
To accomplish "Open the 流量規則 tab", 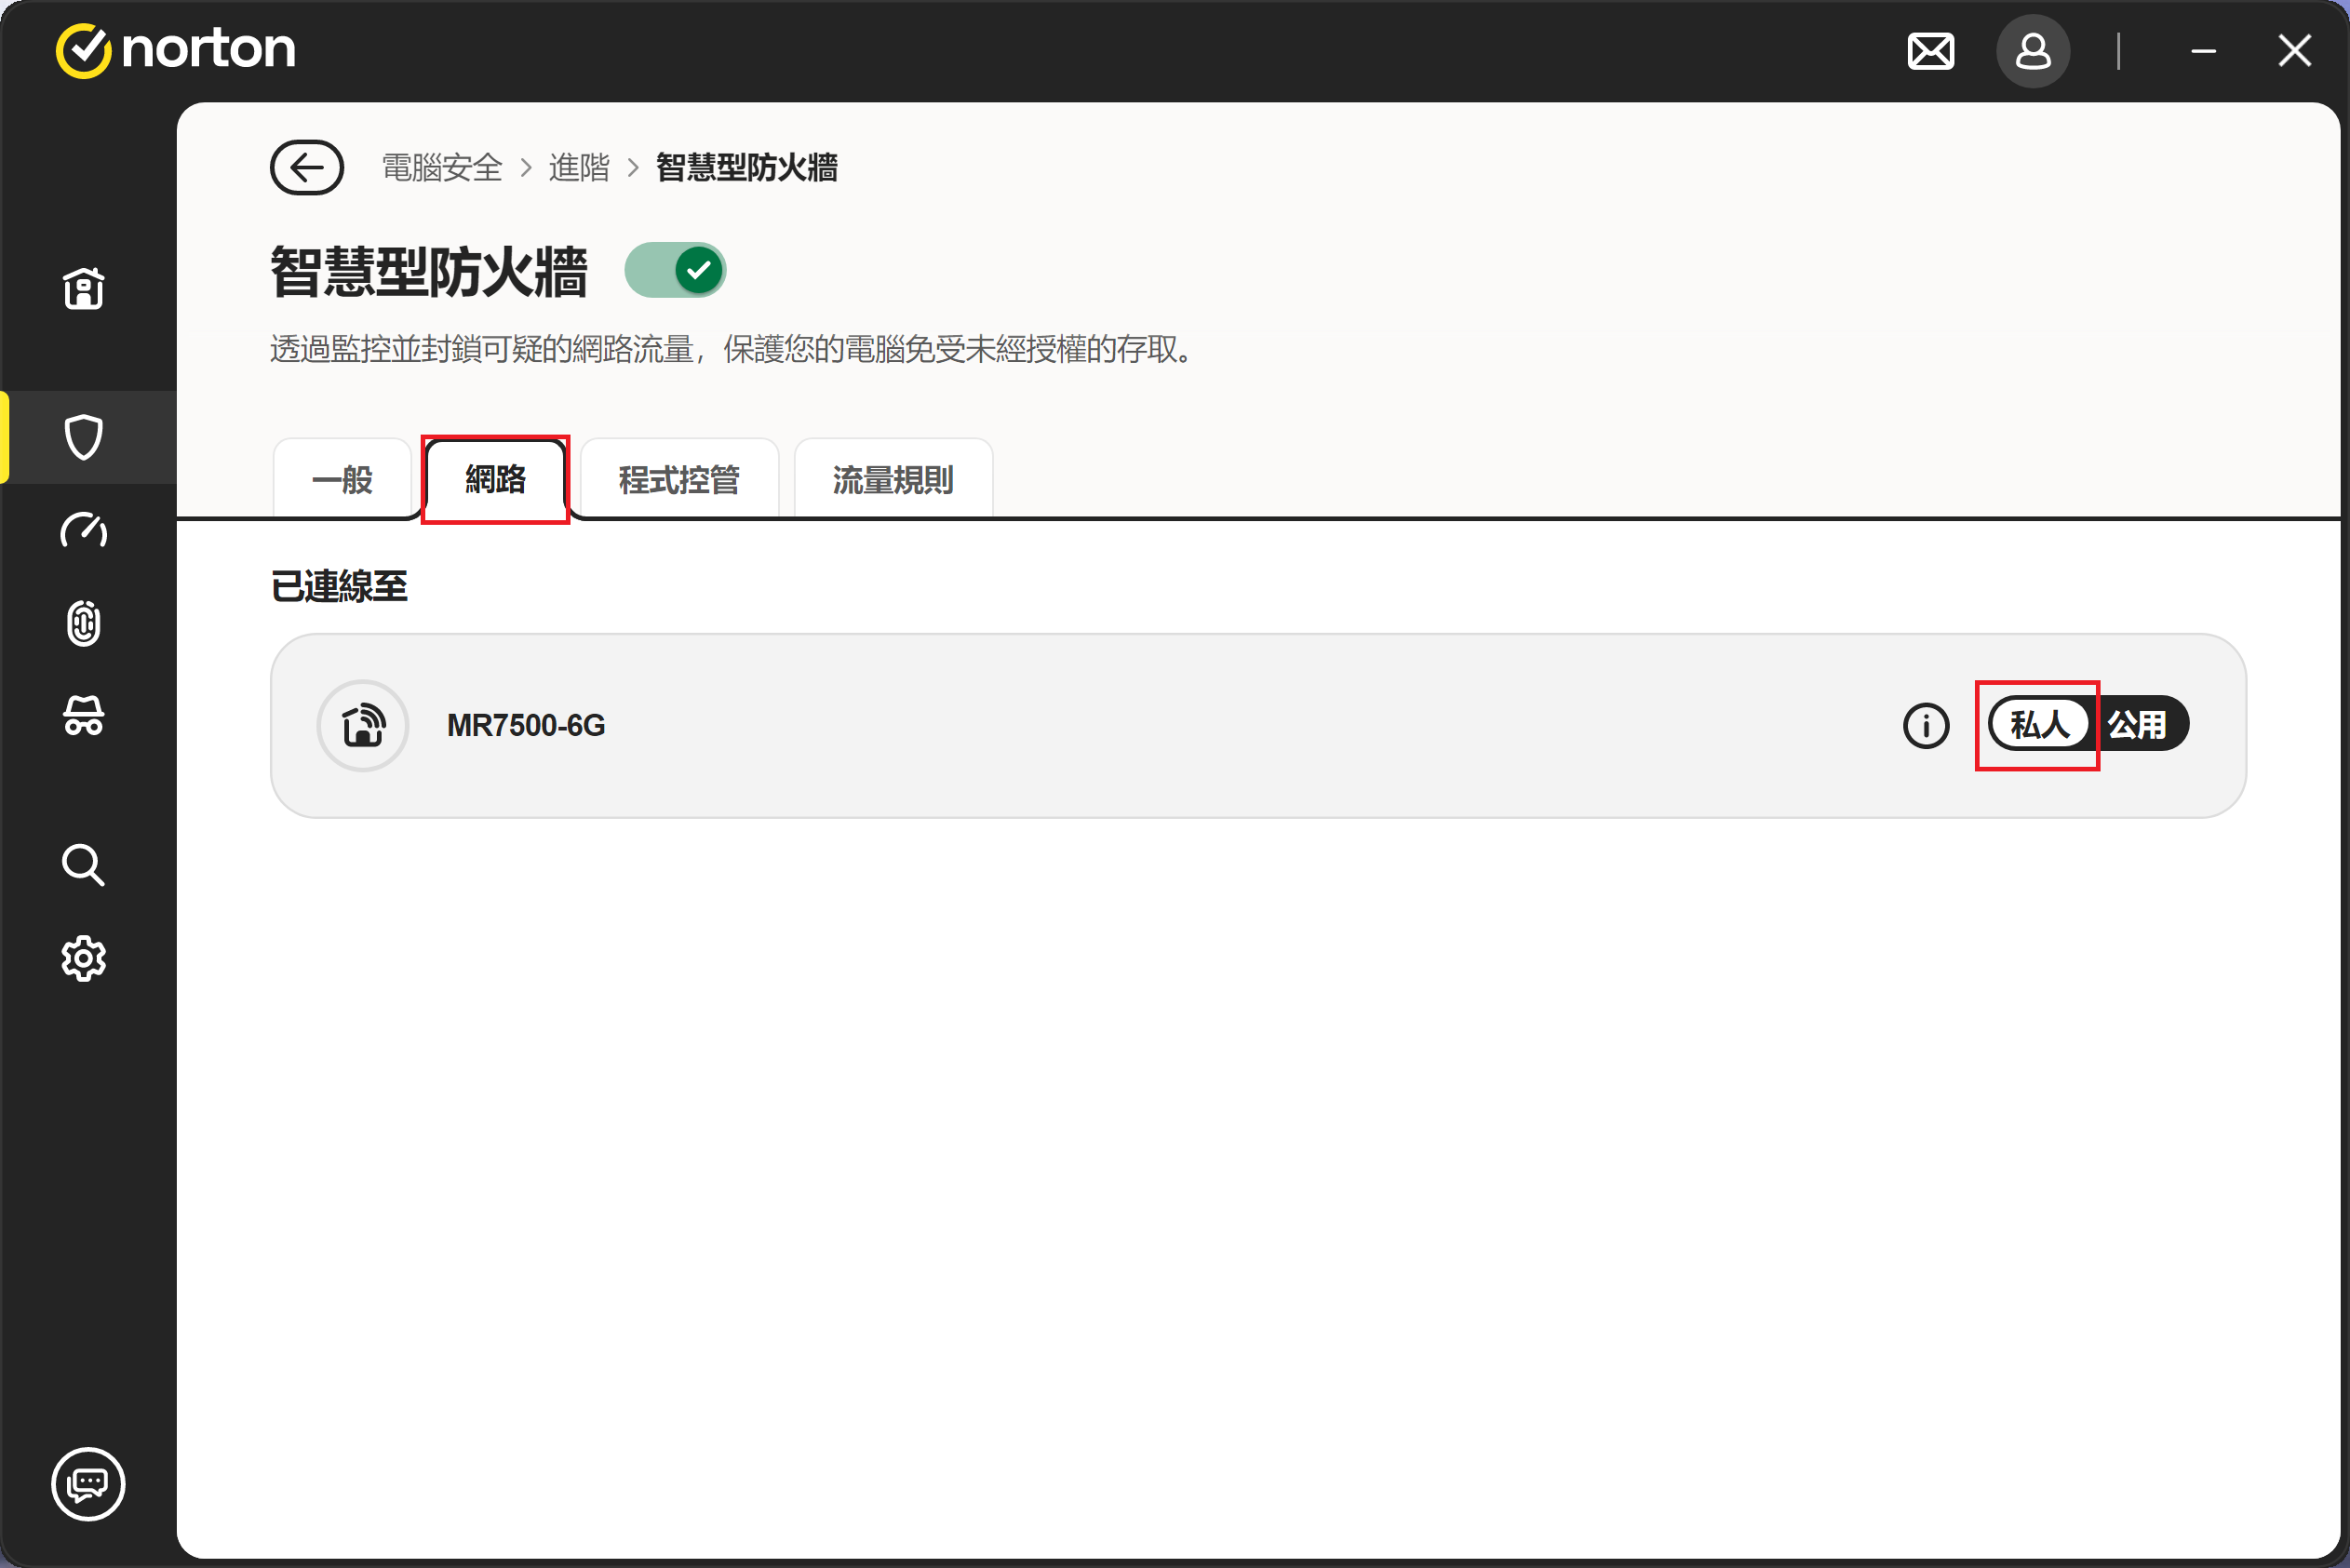I will point(892,480).
